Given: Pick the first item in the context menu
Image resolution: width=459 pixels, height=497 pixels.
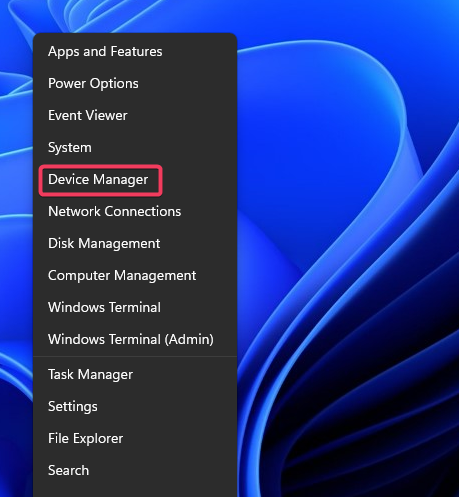Looking at the screenshot, I should pos(135,51).
